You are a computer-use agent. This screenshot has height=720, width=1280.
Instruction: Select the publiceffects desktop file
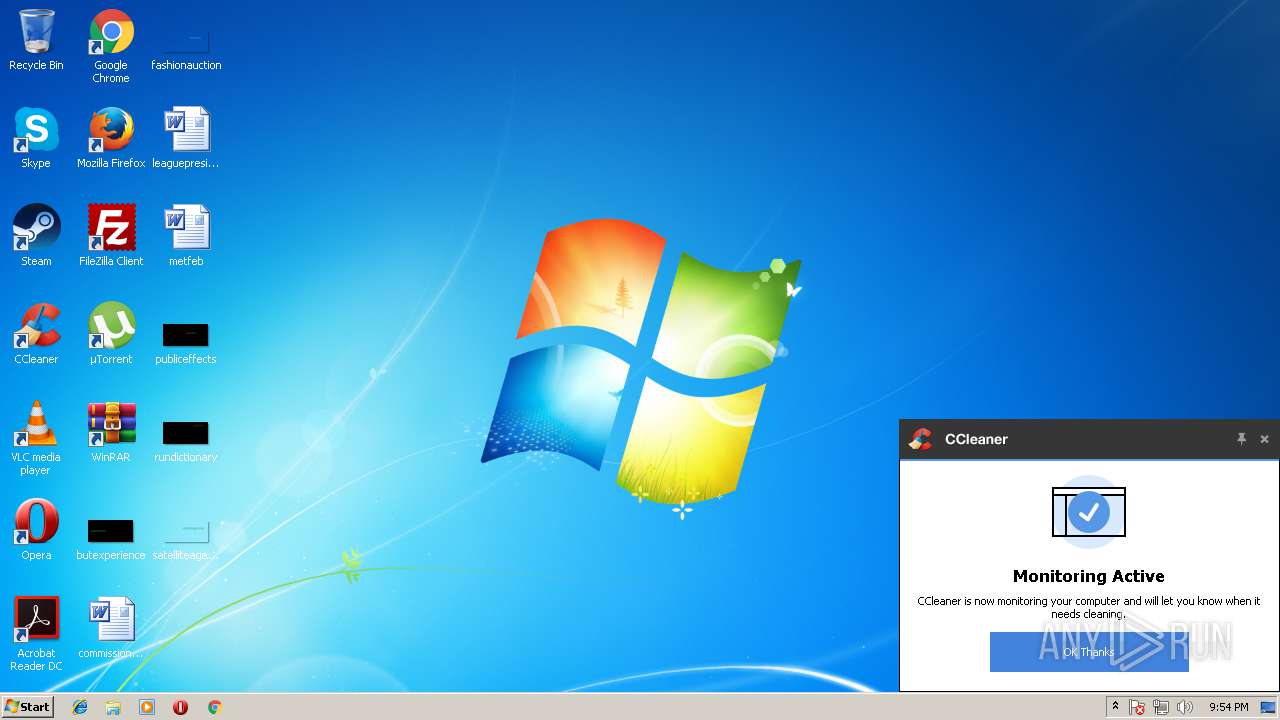[186, 342]
